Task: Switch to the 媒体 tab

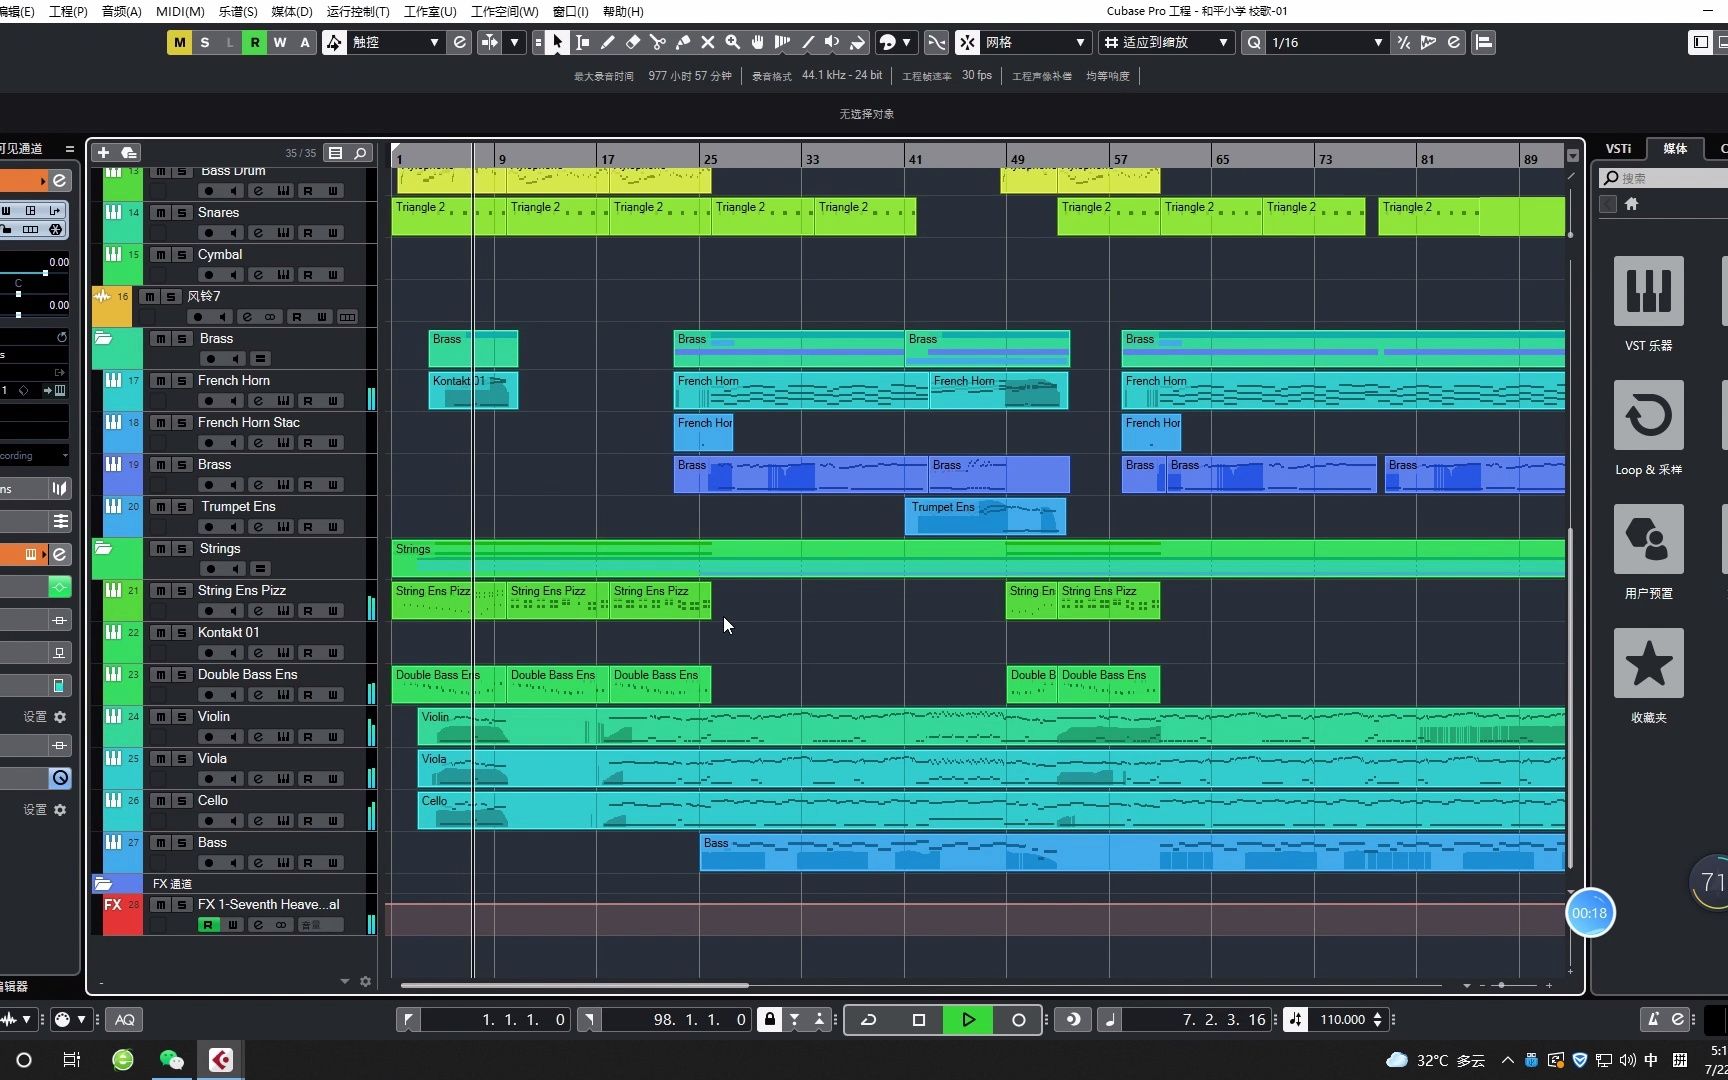Action: click(1675, 148)
